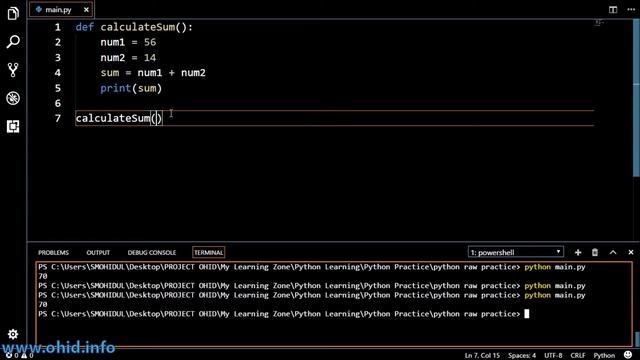640x360 pixels.
Task: Open the Explorer view in activity bar
Action: tap(13, 13)
